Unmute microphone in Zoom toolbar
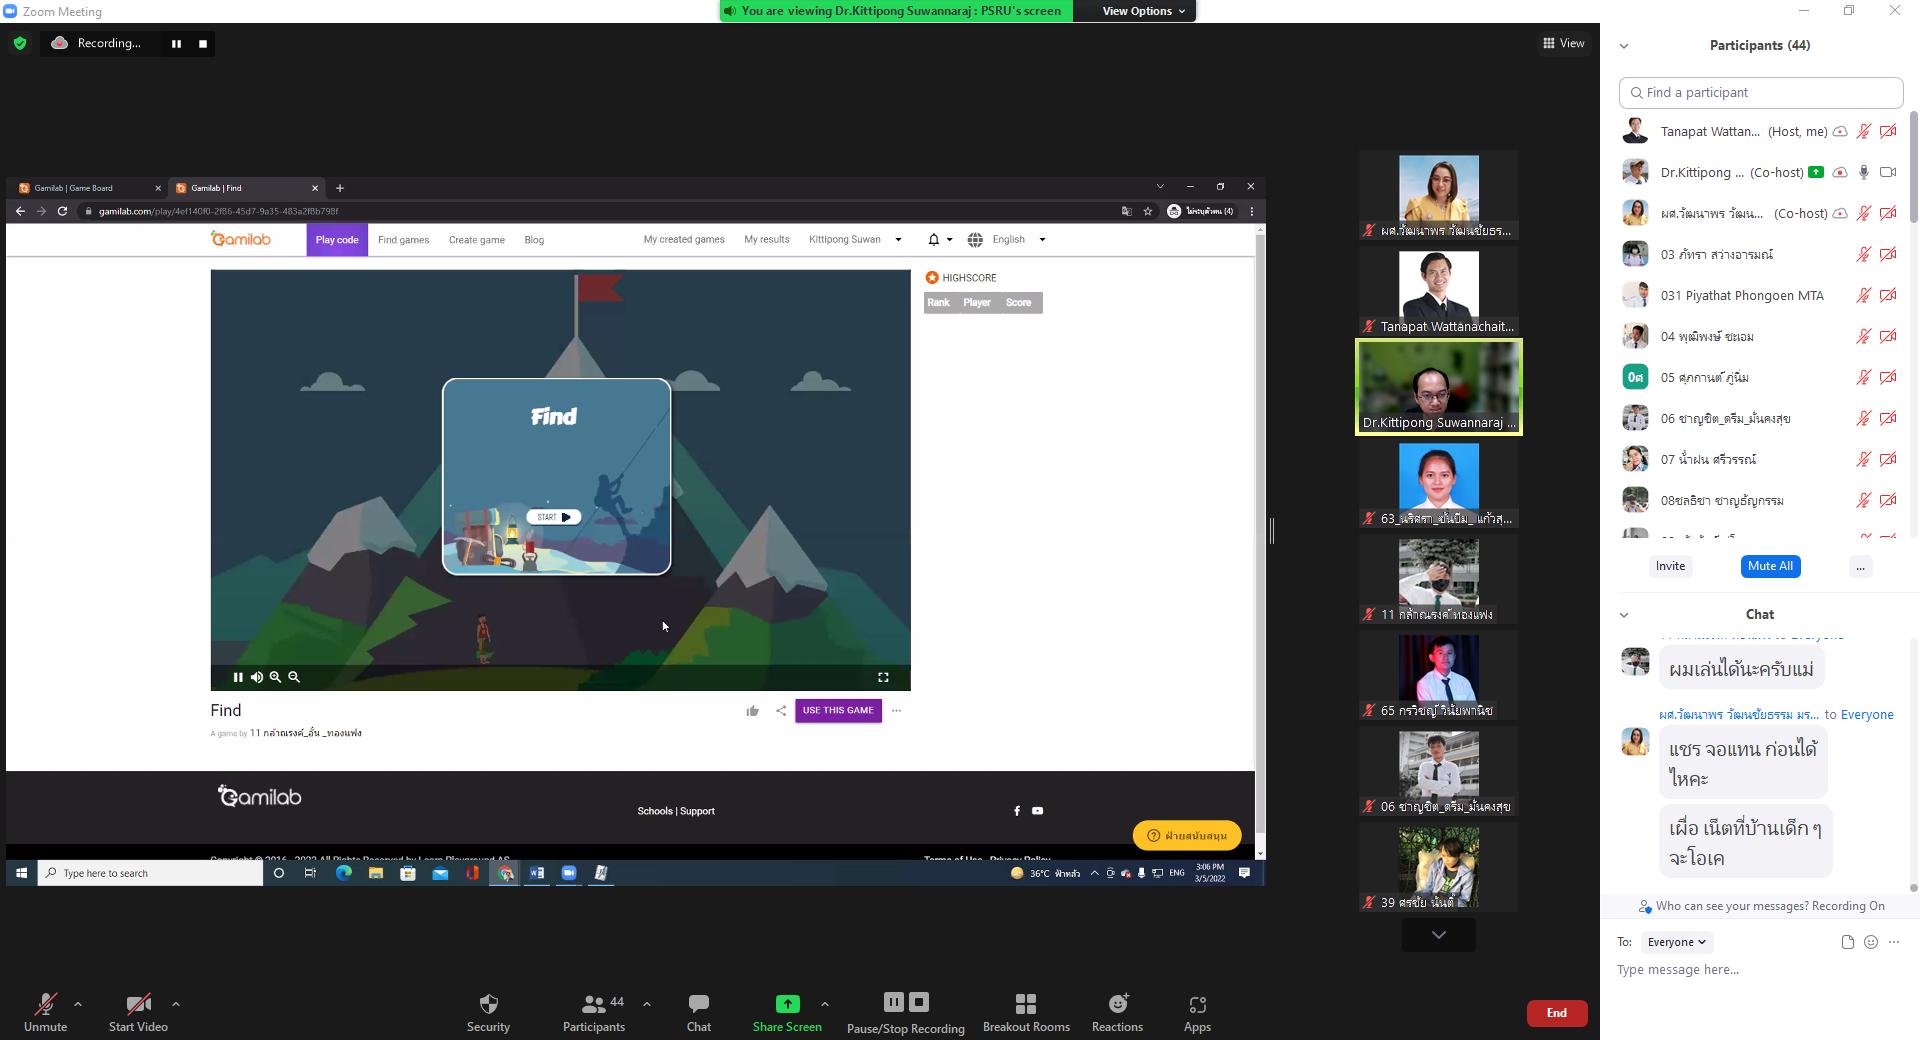1920x1040 pixels. click(x=45, y=1012)
